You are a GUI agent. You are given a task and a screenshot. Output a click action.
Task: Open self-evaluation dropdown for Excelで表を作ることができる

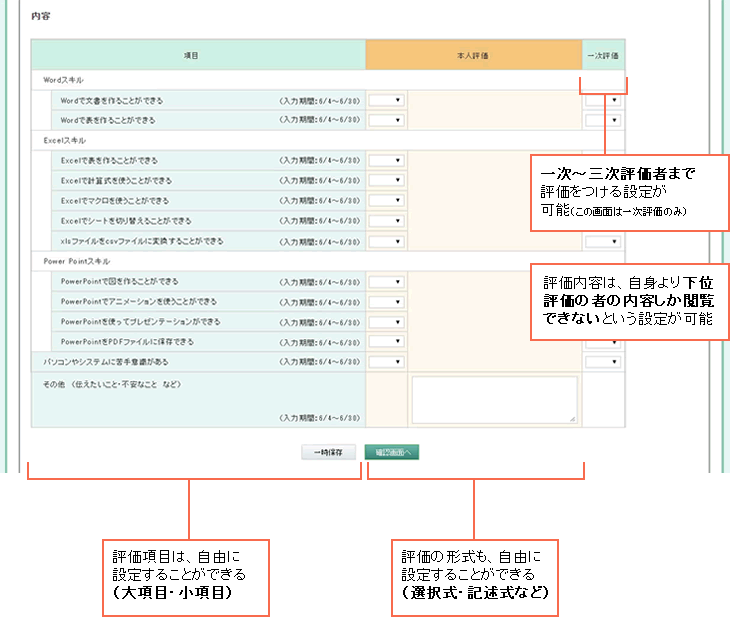386,161
